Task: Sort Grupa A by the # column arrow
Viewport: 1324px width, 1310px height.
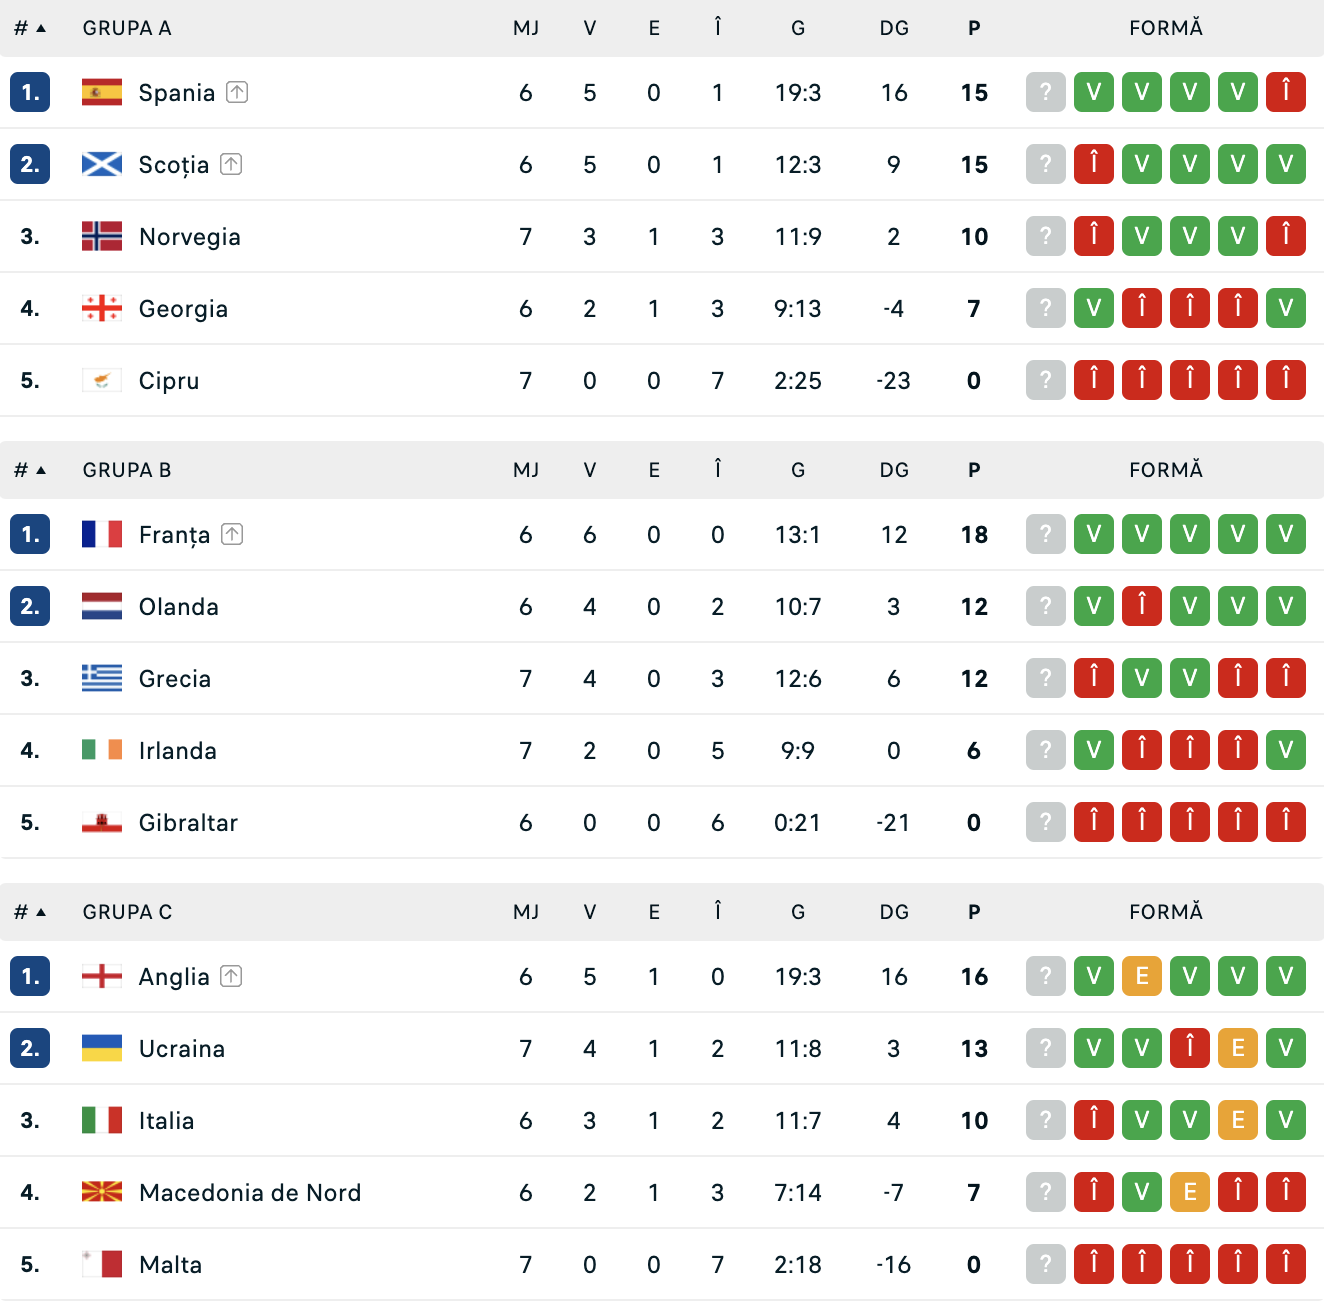Action: 30,28
